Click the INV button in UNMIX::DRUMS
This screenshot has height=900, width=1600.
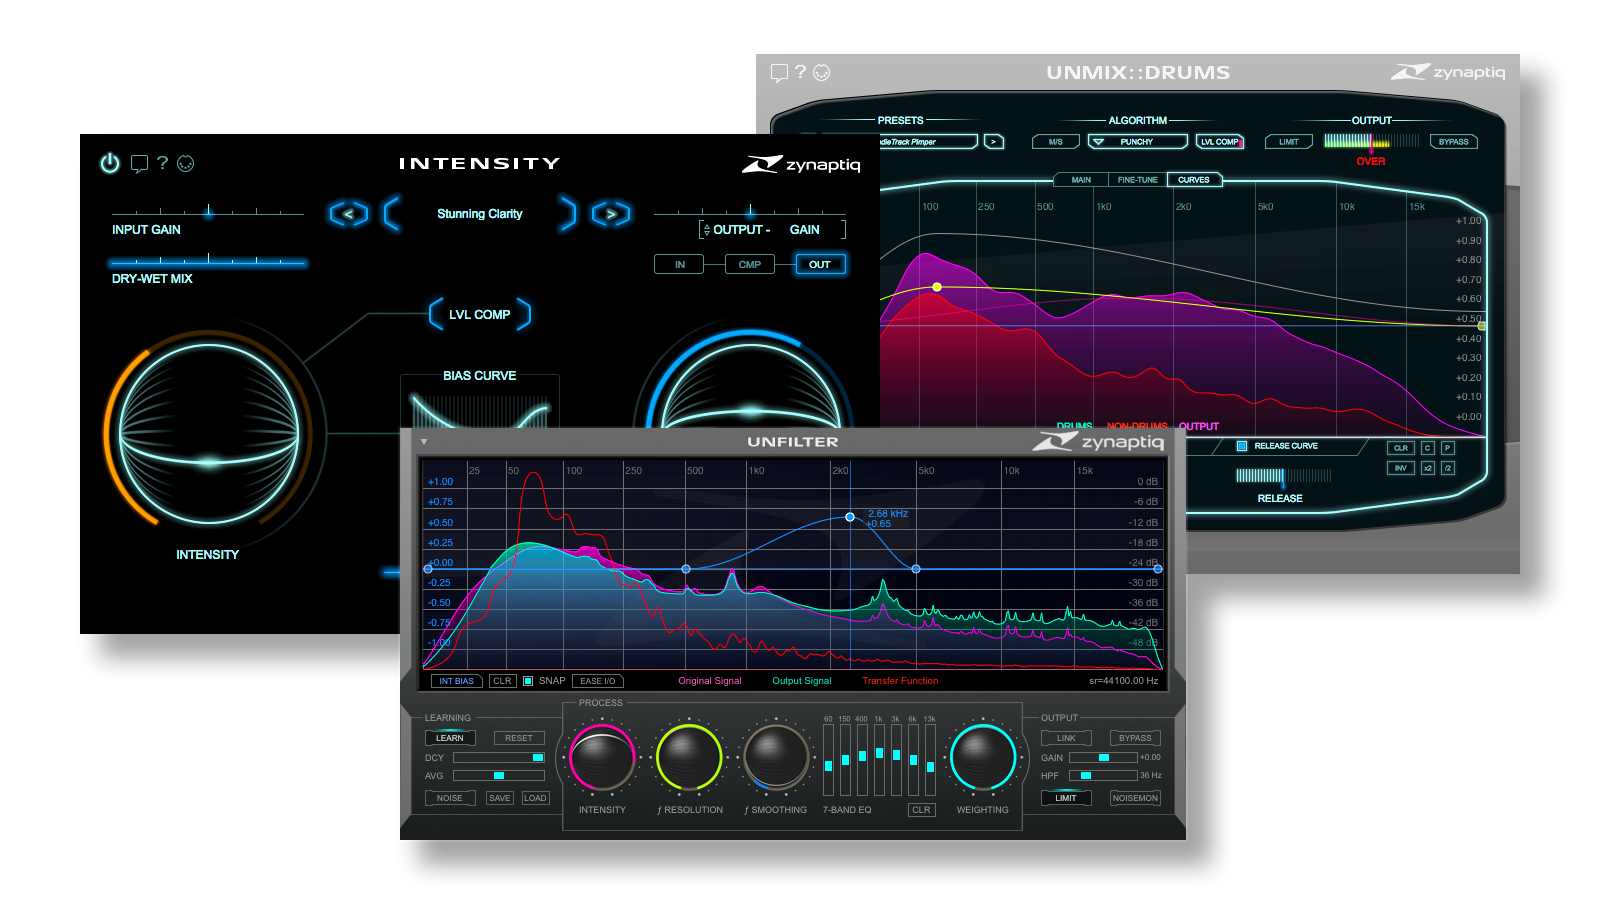(1401, 468)
